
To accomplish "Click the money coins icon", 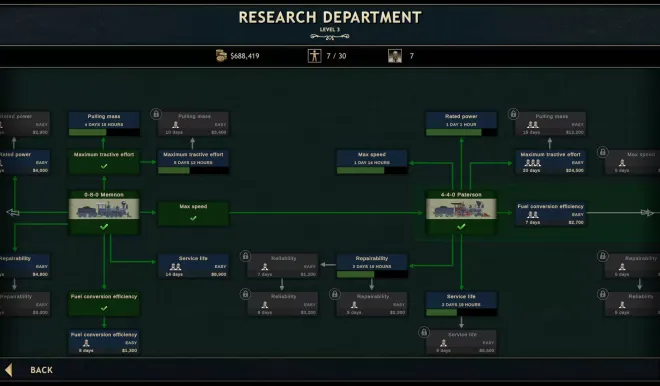I will [x=221, y=56].
